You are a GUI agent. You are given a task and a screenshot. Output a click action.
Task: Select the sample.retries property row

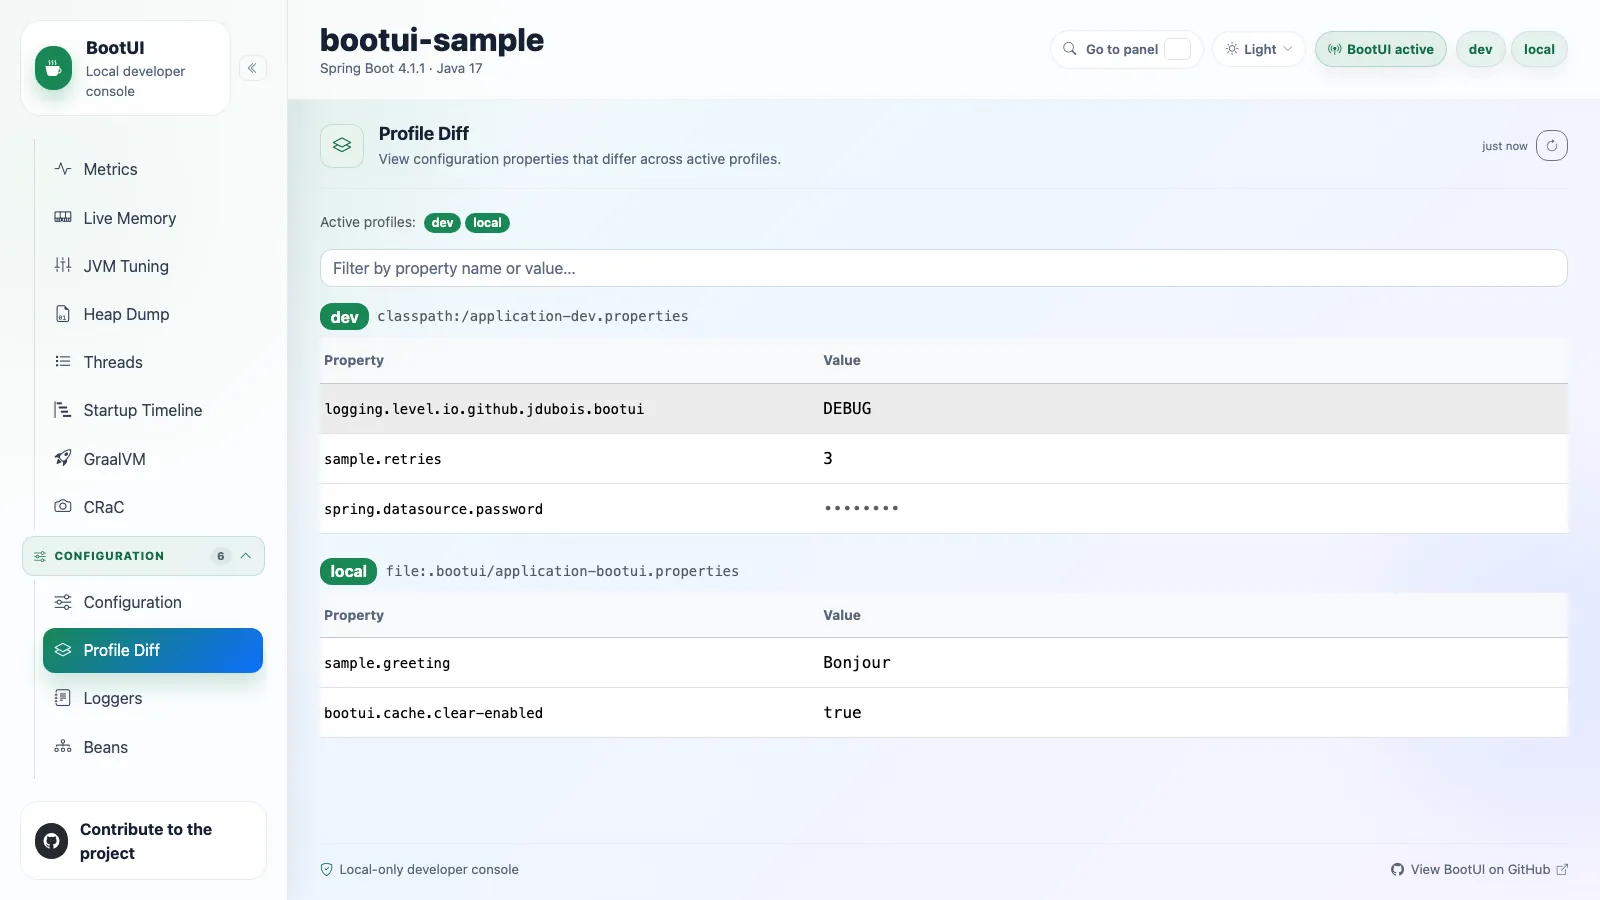click(943, 459)
